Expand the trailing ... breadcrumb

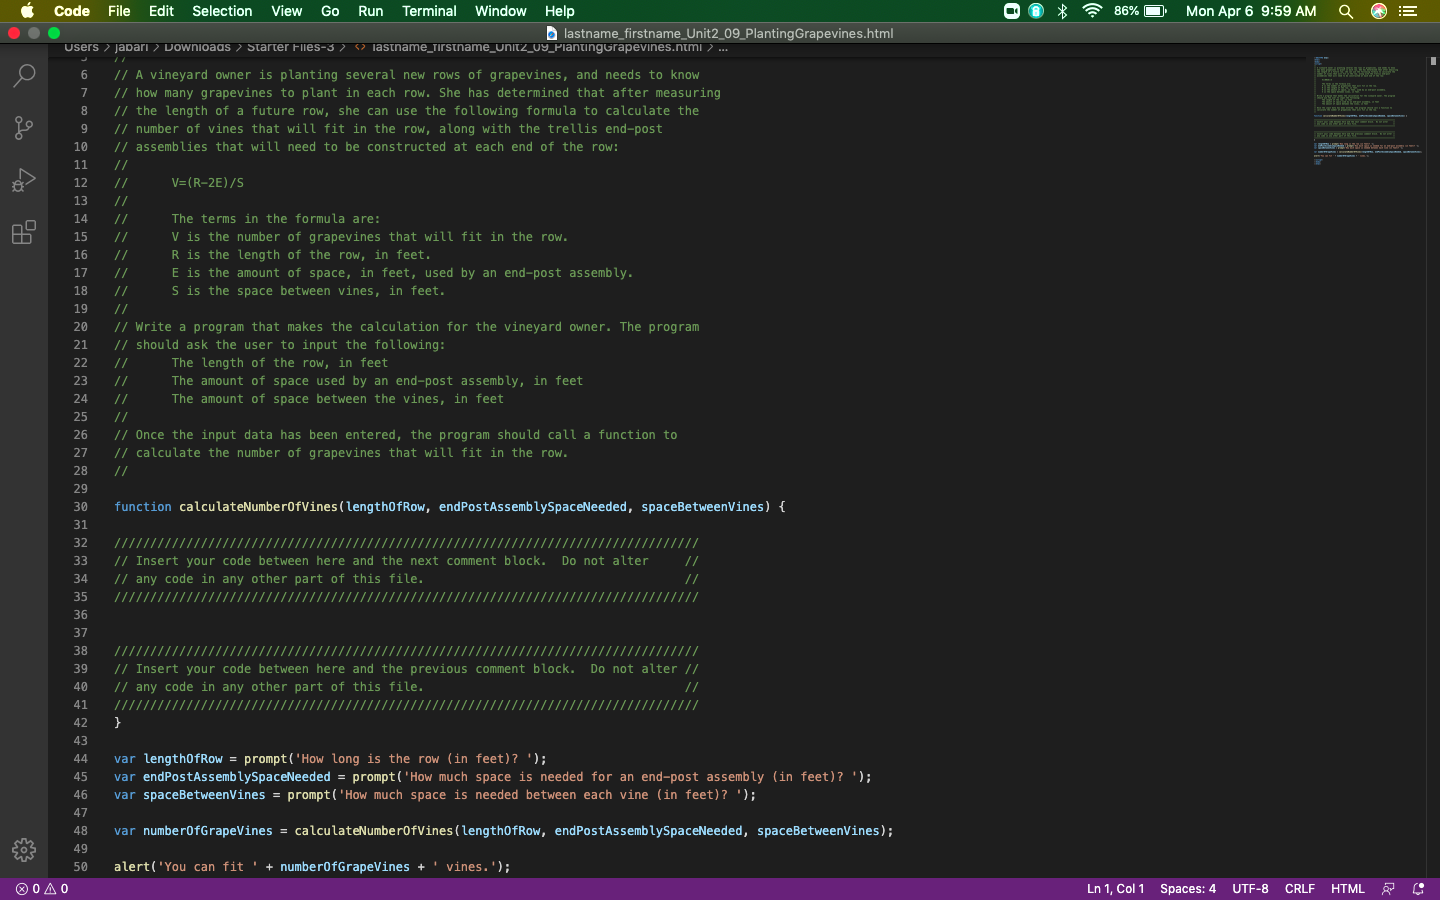point(722,47)
